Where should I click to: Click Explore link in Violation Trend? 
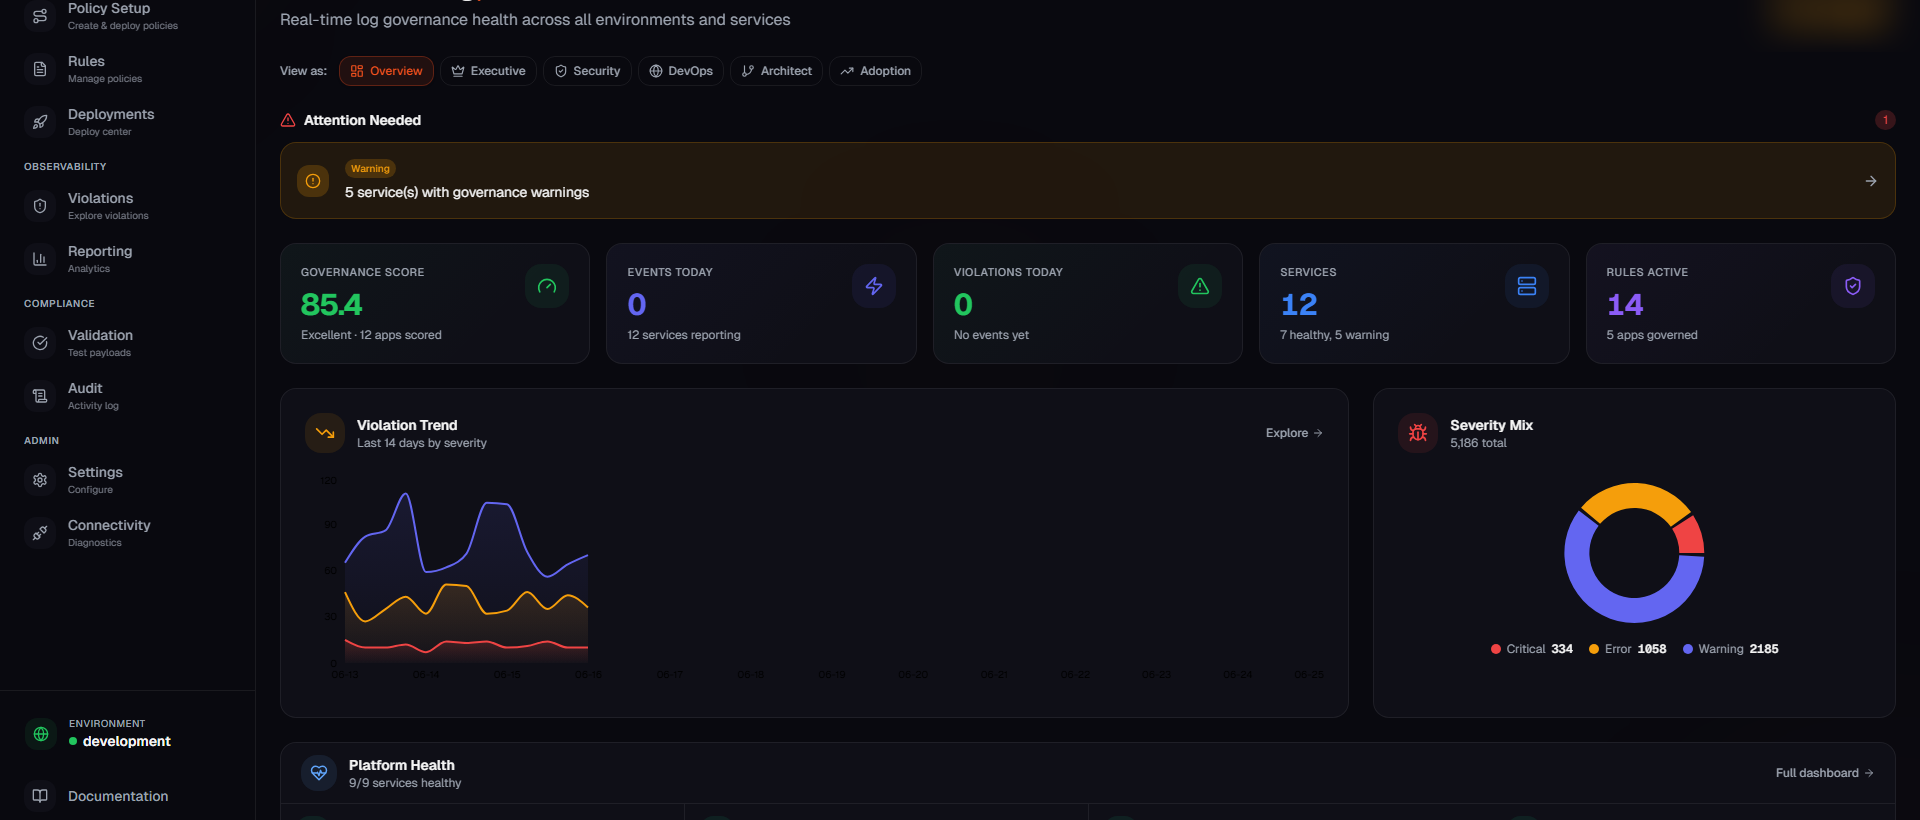tap(1294, 433)
